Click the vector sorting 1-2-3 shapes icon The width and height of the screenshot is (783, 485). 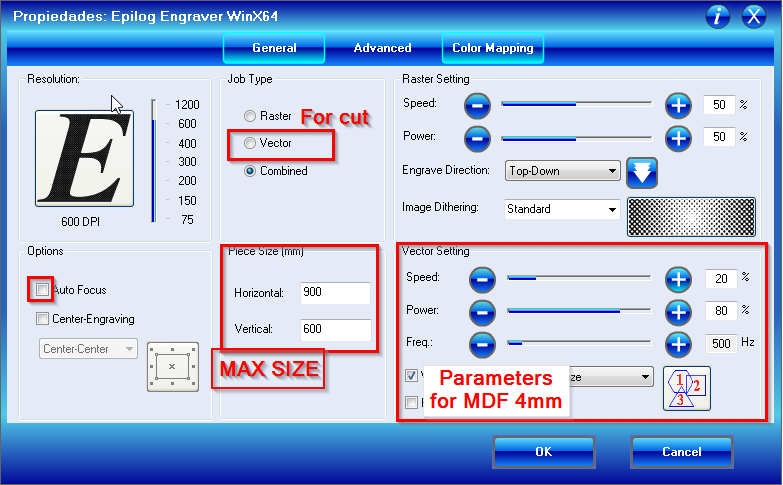click(x=687, y=389)
